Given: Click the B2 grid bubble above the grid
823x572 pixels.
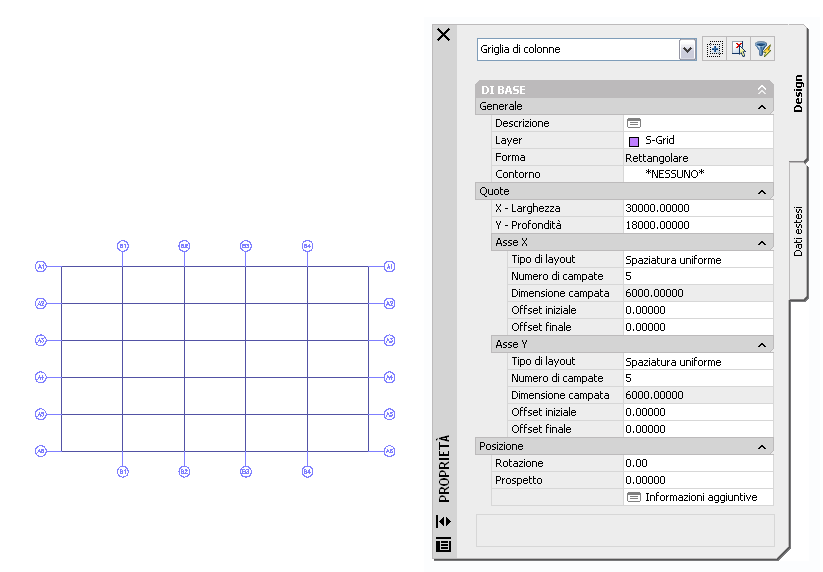Looking at the screenshot, I should coord(184,246).
